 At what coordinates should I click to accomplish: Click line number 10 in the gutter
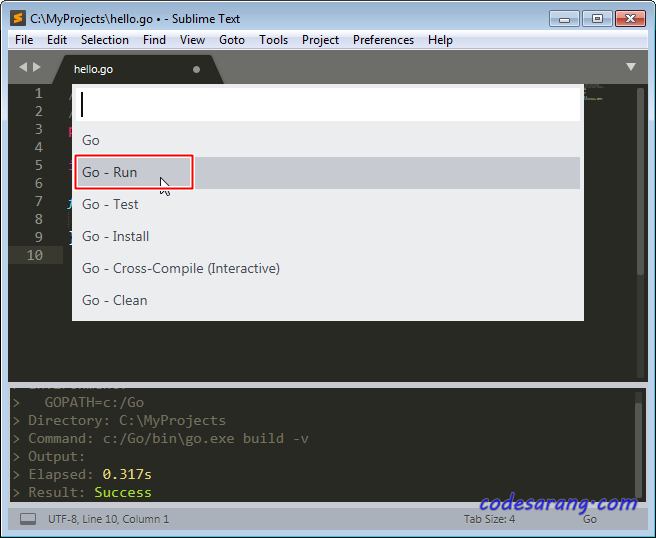(x=35, y=255)
